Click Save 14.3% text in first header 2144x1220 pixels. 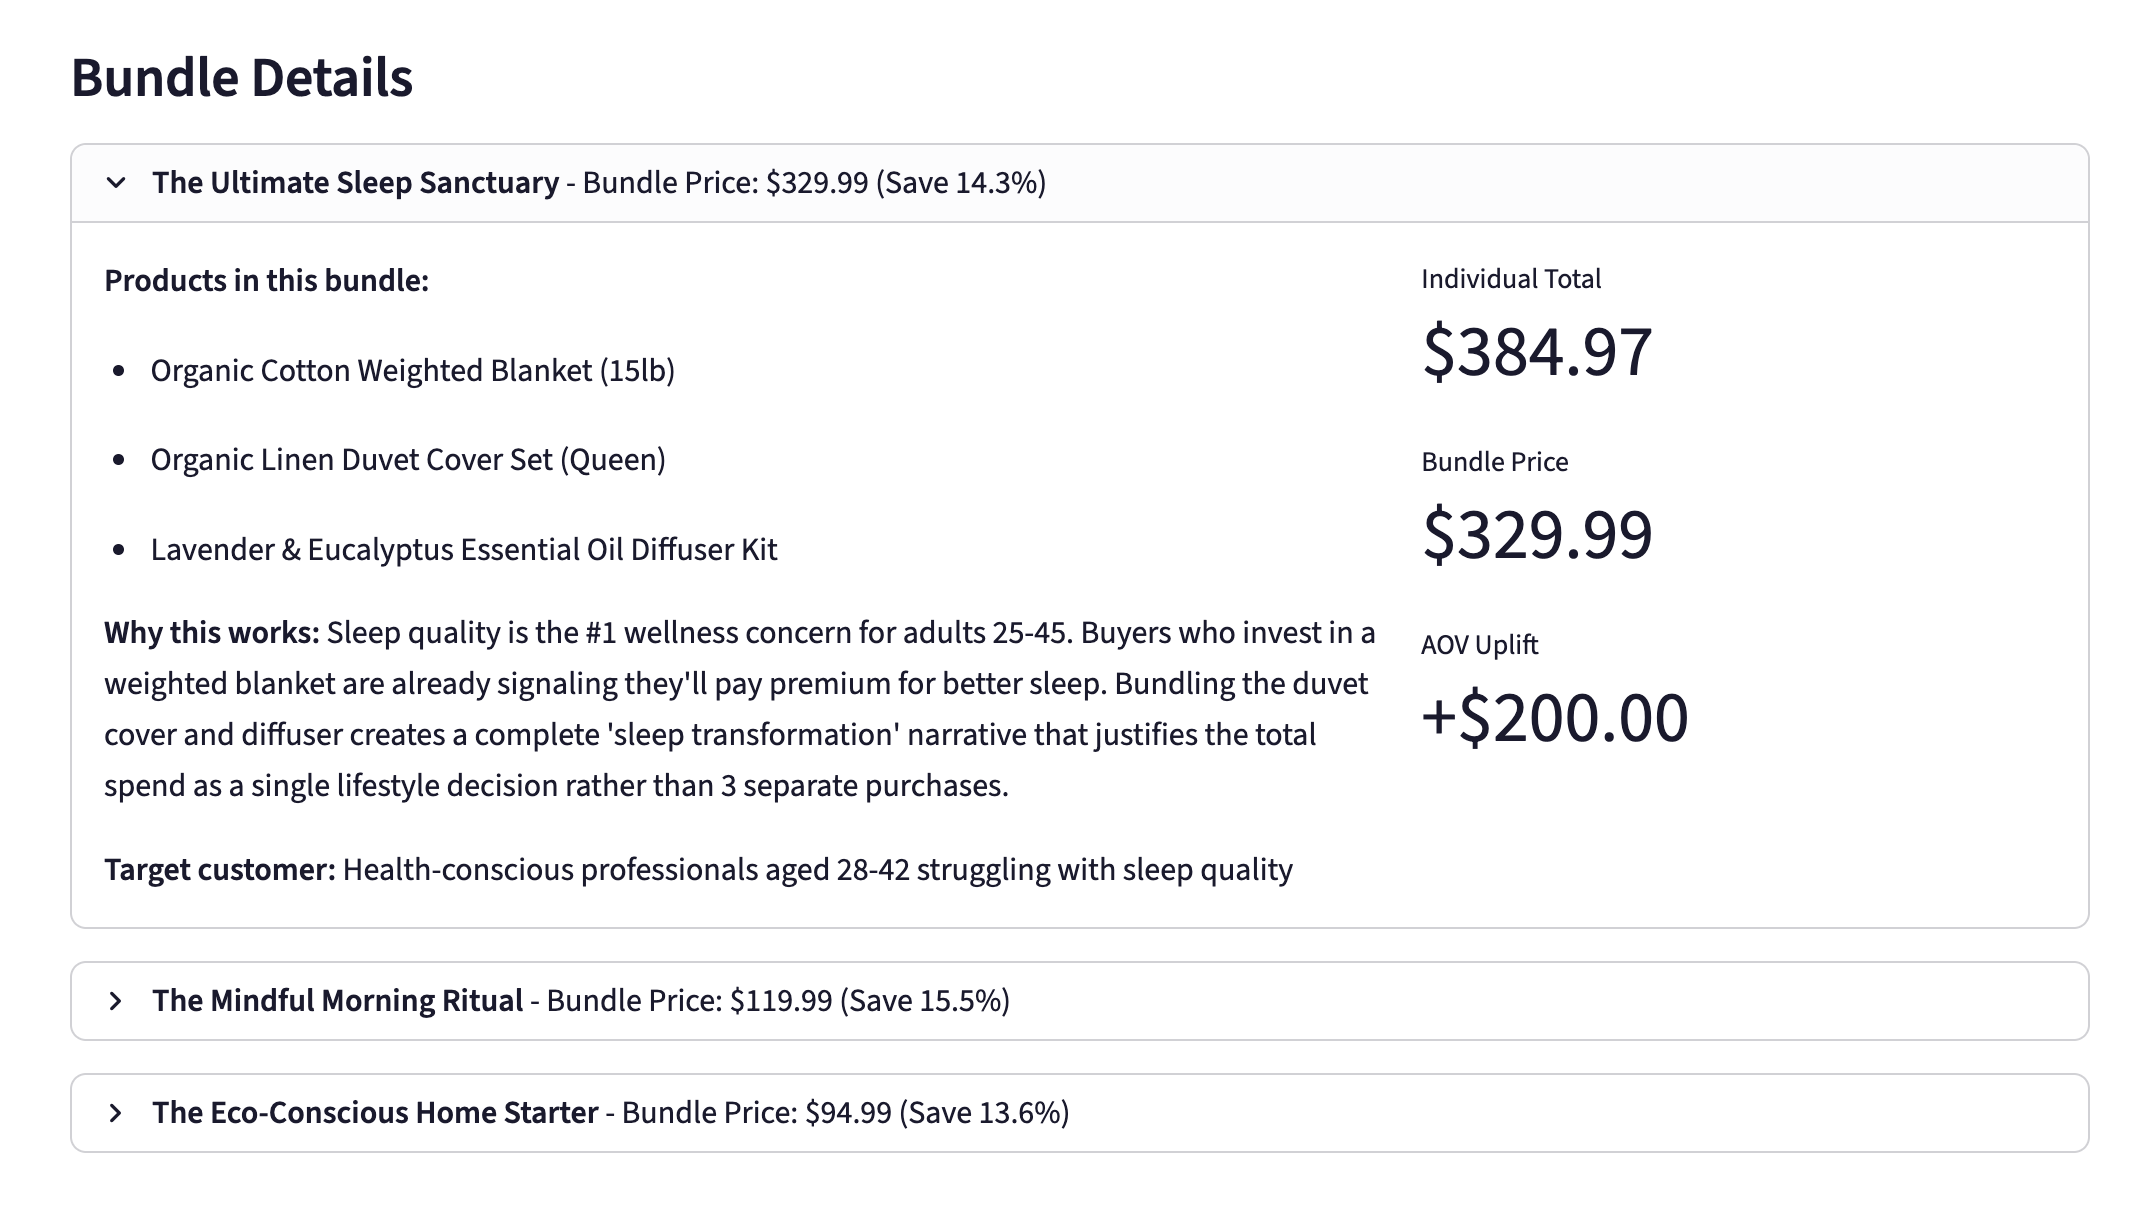tap(961, 183)
